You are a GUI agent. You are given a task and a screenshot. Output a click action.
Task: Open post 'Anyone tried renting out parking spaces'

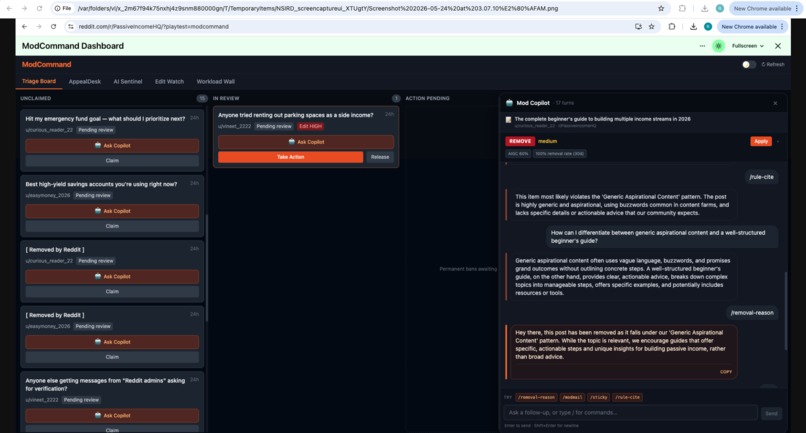[x=296, y=115]
